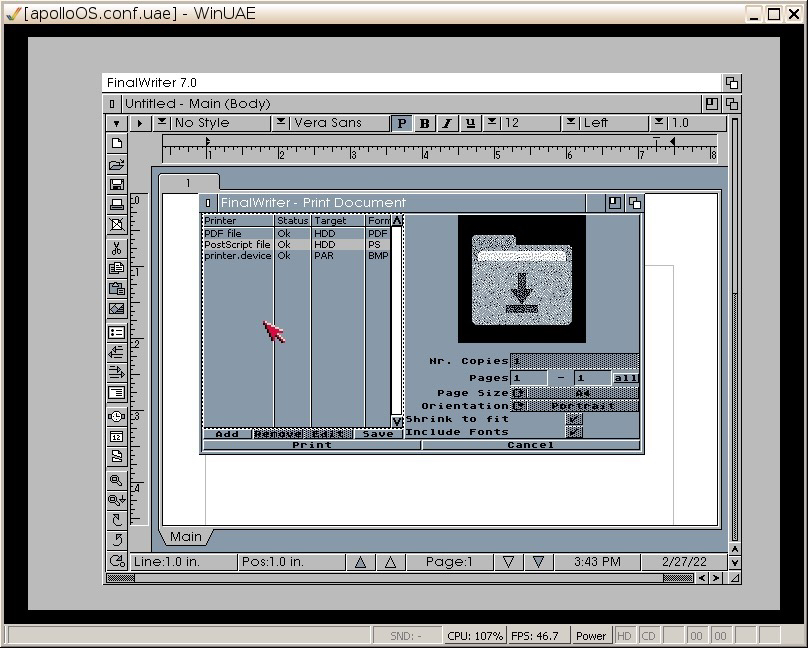Click the bullet list icon

click(117, 332)
